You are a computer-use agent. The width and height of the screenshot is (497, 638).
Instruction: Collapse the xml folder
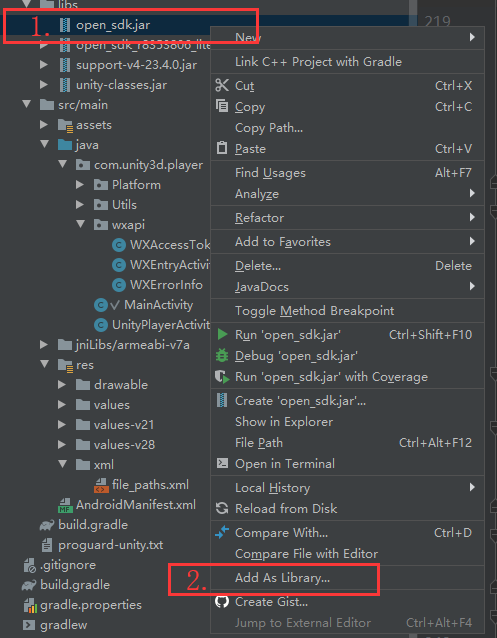[63, 465]
